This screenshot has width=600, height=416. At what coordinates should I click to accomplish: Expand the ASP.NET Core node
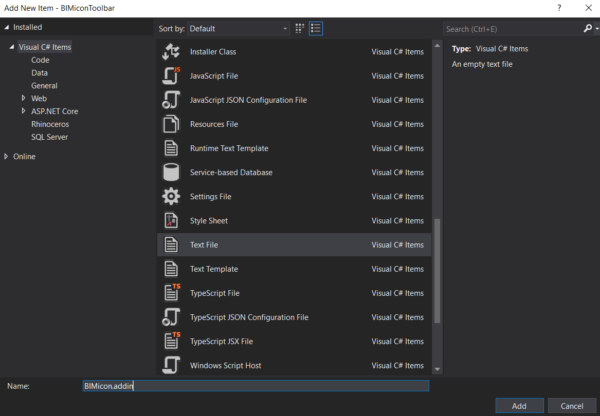(23, 111)
